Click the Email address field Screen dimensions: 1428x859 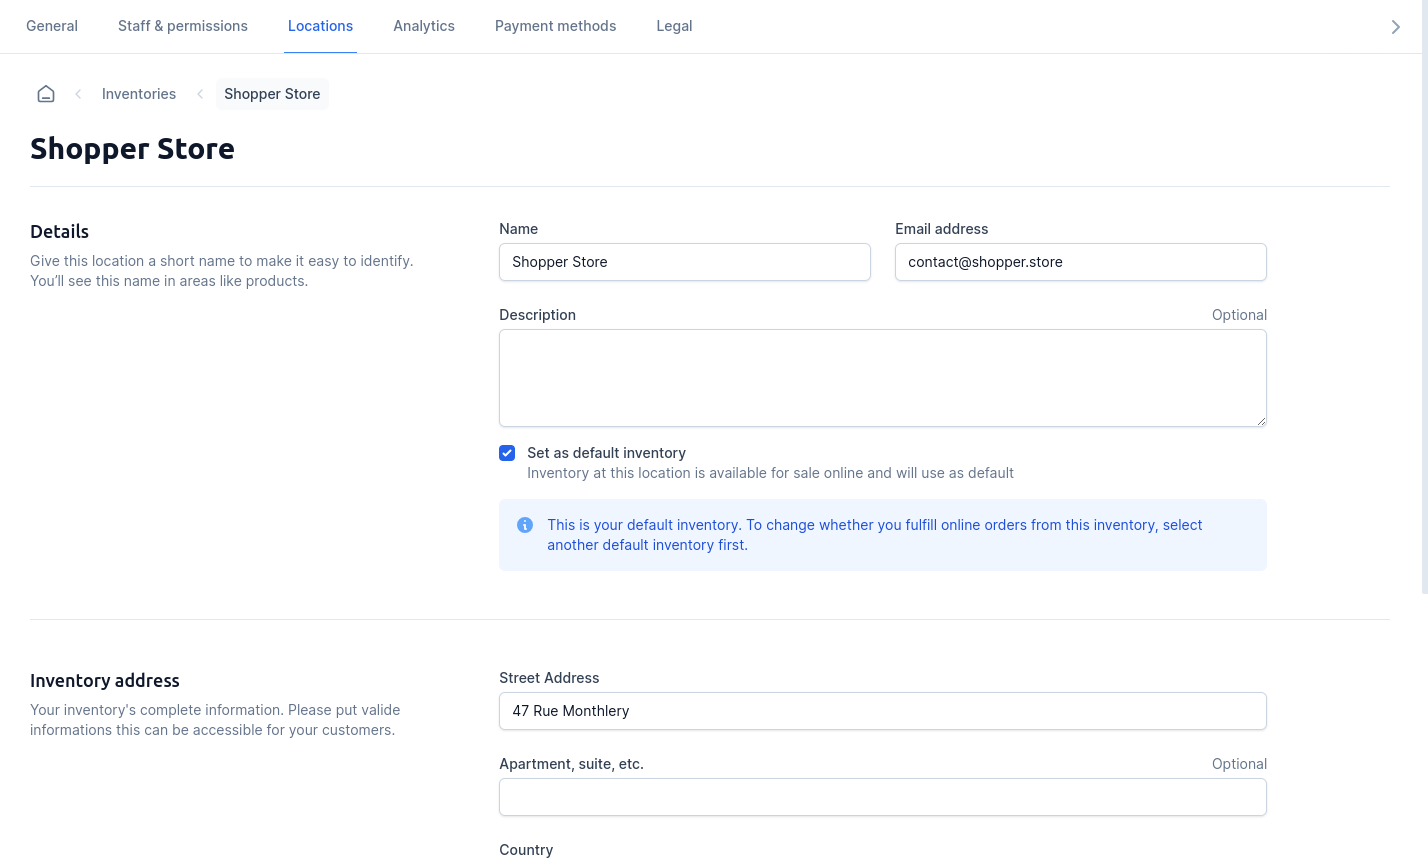1080,262
